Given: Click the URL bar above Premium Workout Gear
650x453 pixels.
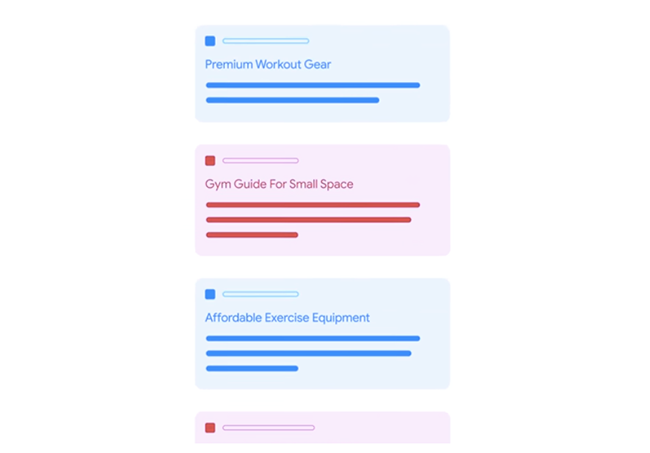Looking at the screenshot, I should 266,41.
